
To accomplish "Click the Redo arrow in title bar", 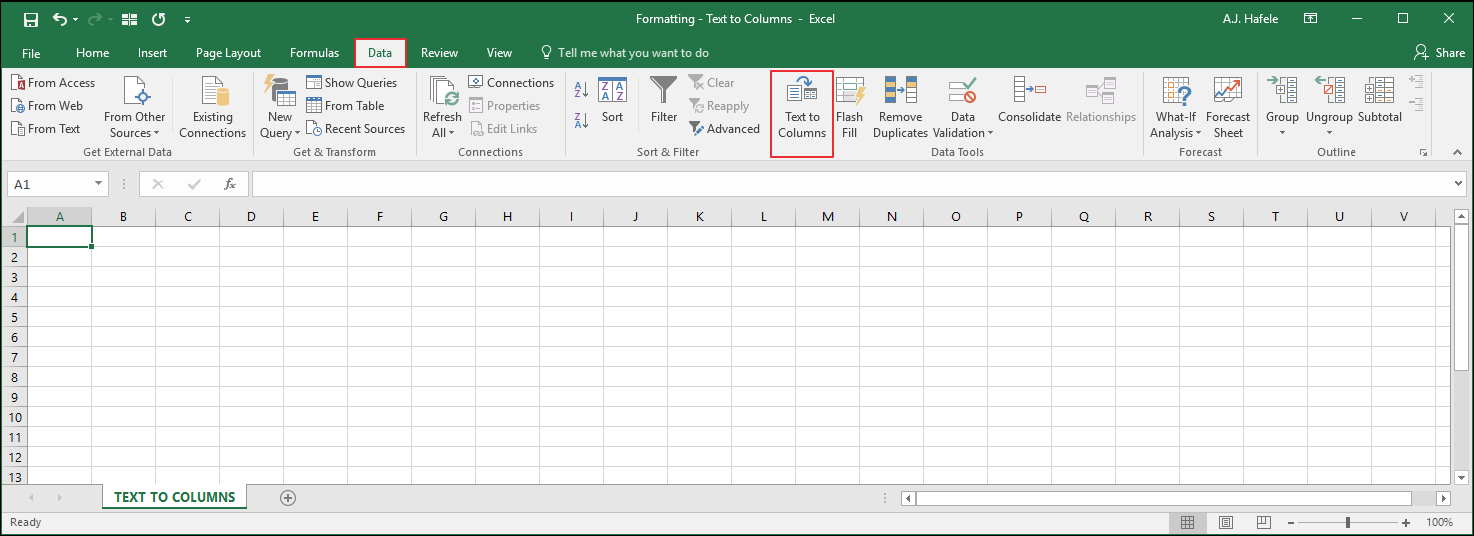I will coord(96,19).
